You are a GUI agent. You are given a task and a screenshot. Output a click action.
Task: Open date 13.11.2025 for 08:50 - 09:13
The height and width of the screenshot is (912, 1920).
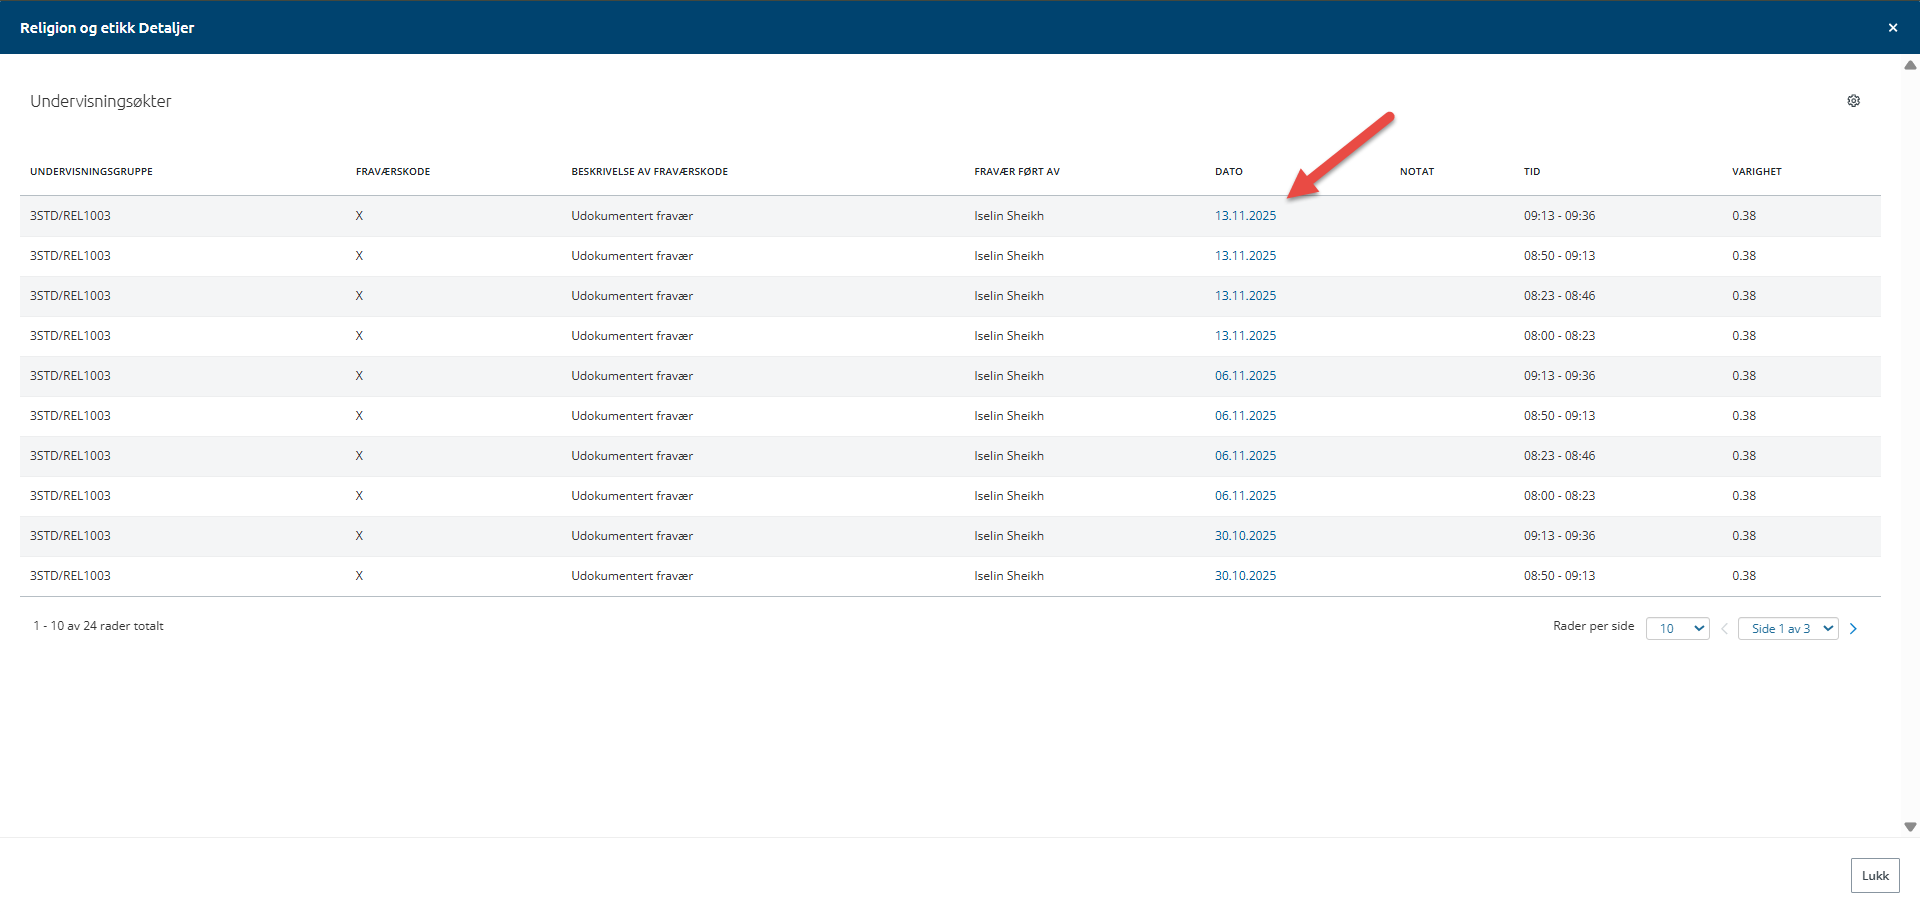pos(1245,256)
